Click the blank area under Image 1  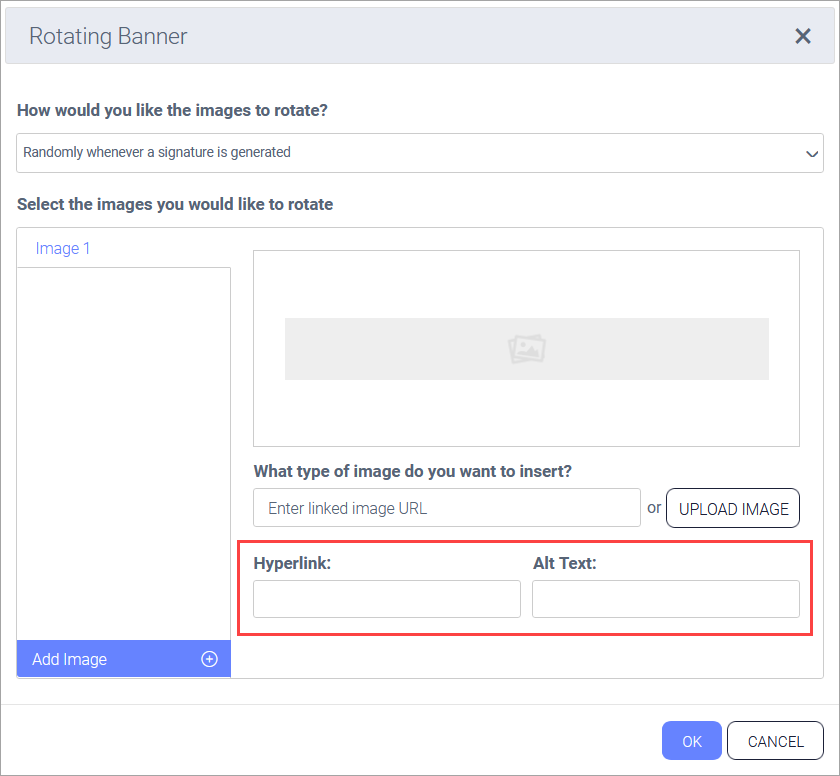click(124, 450)
